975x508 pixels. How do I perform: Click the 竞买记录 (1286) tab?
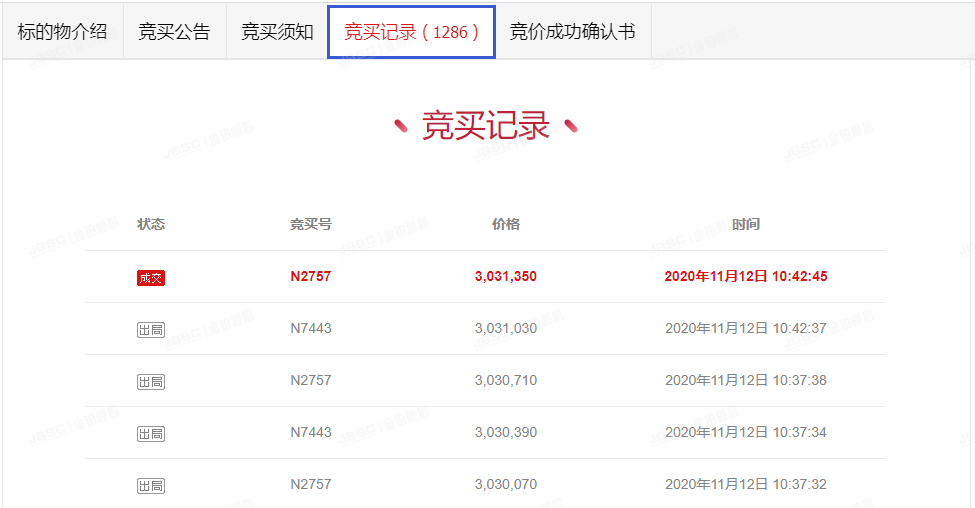pyautogui.click(x=411, y=31)
